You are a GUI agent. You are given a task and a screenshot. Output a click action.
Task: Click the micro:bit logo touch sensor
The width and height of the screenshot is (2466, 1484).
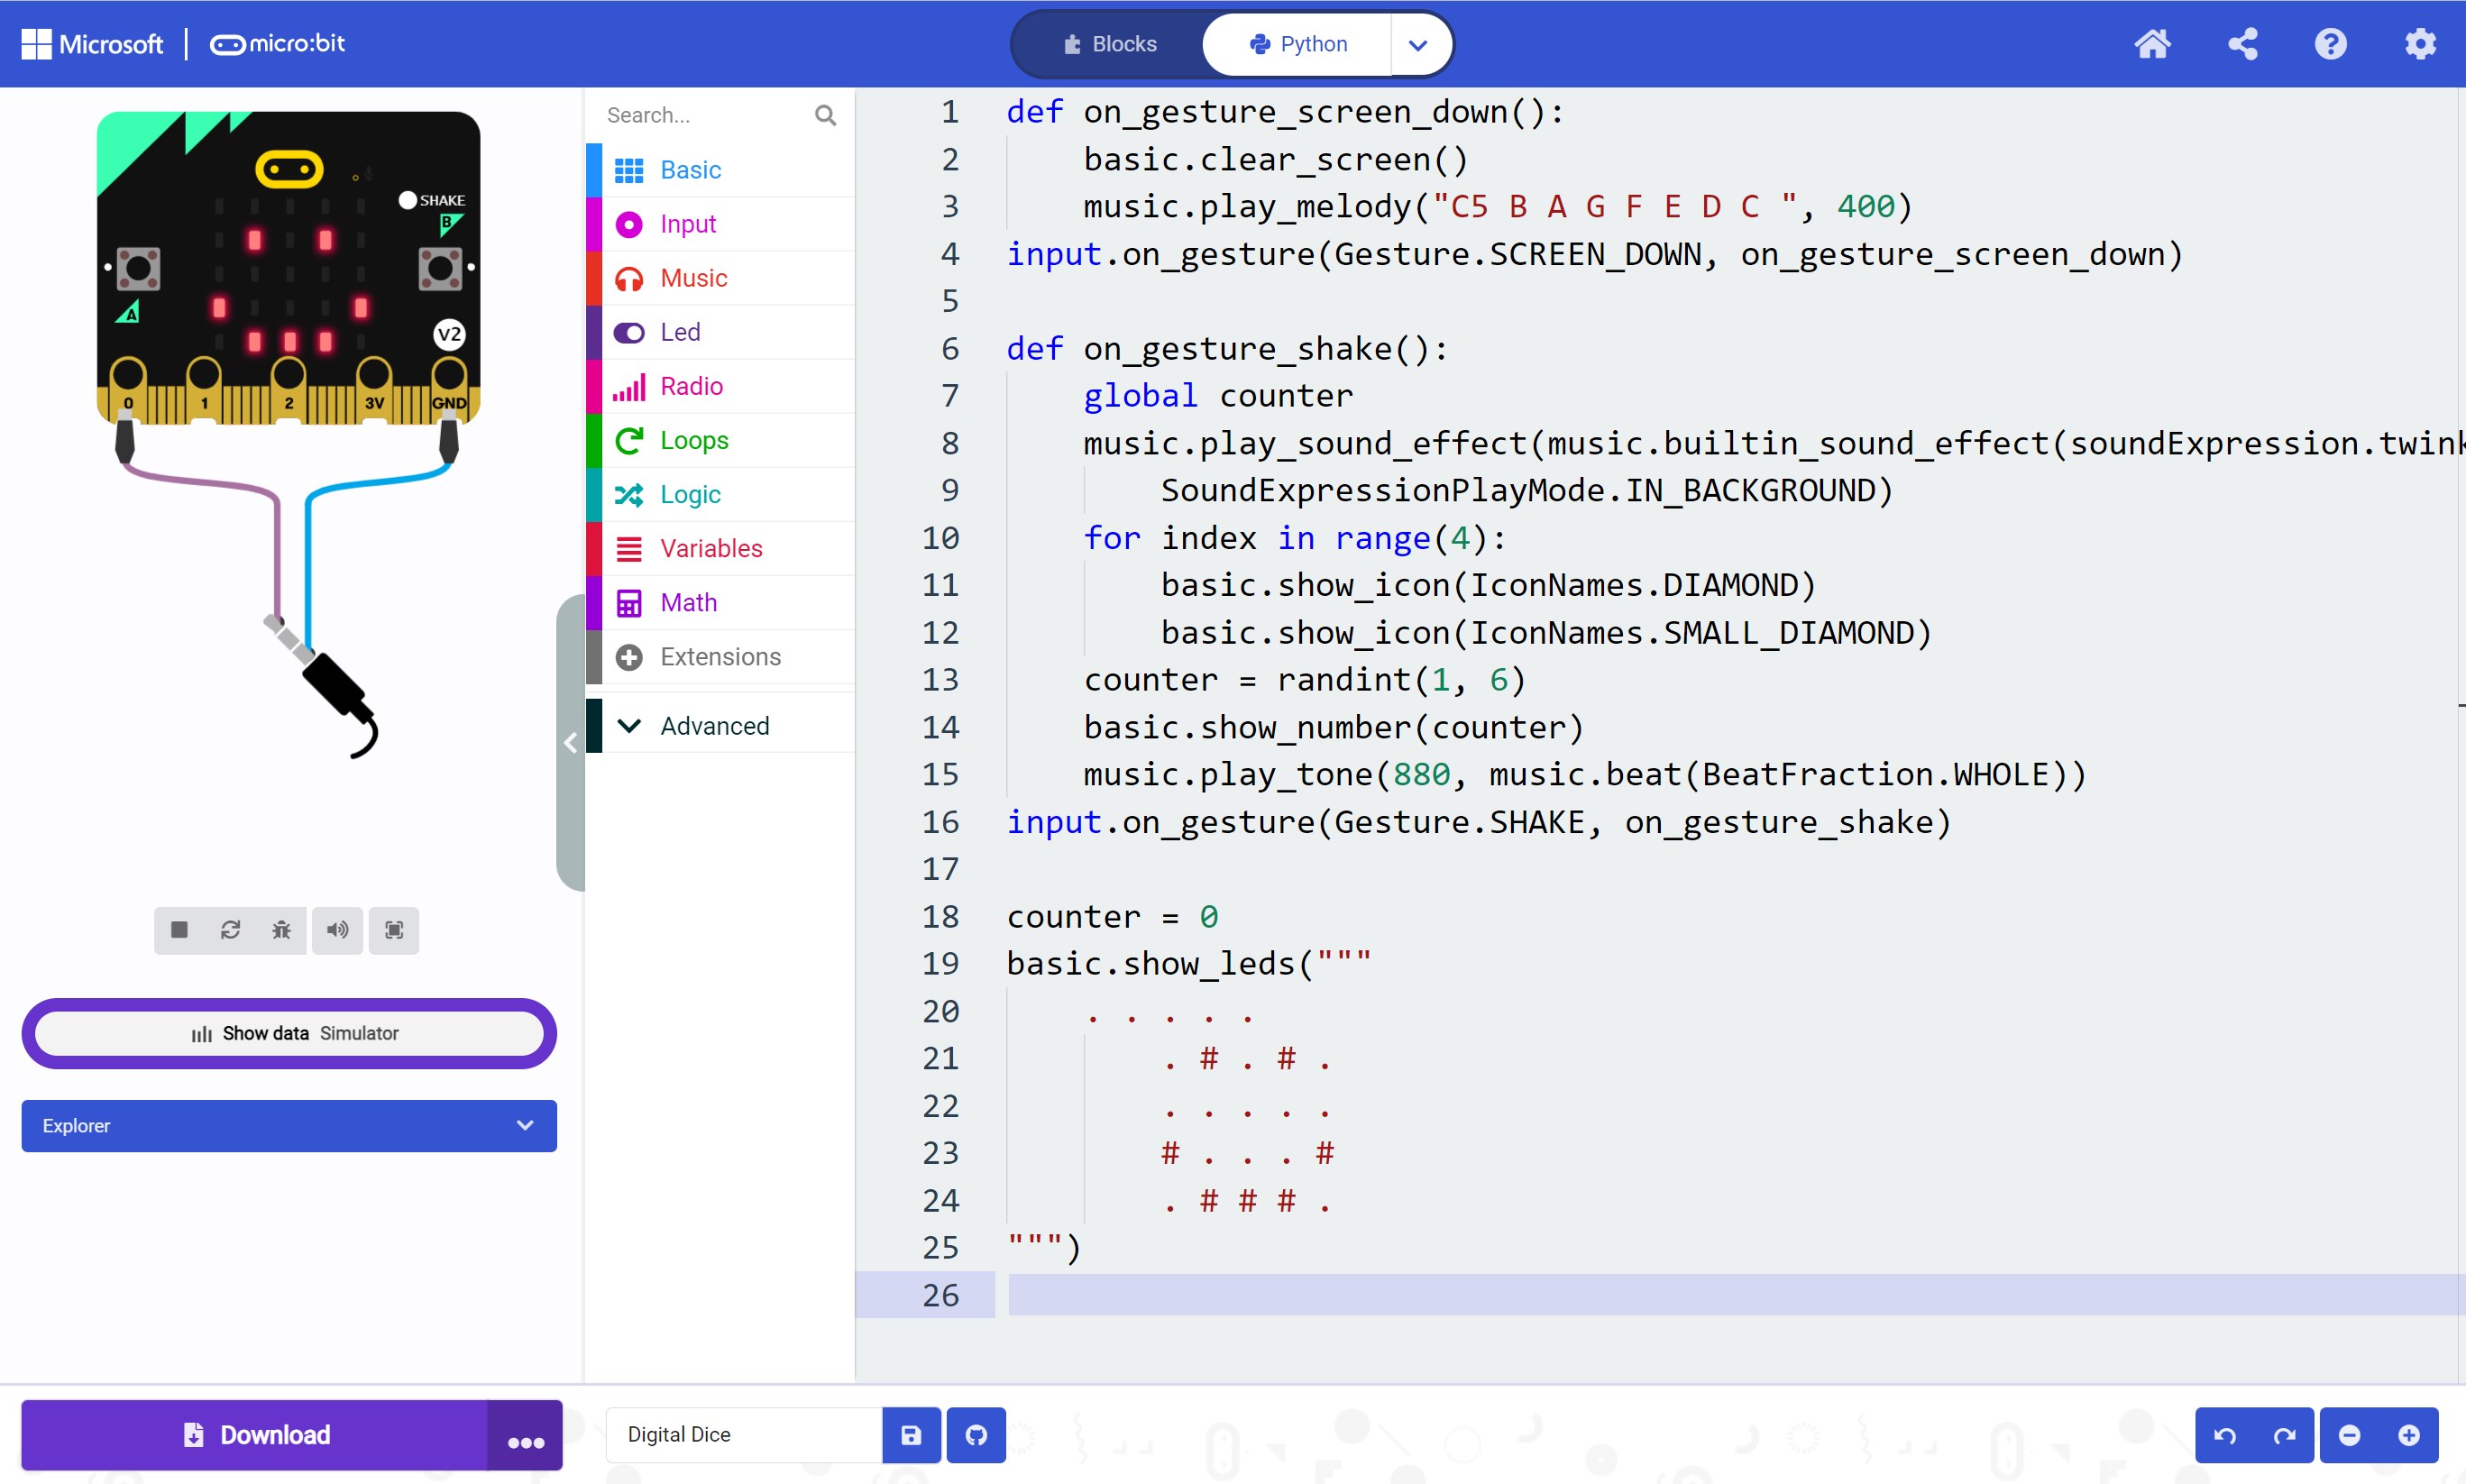289,169
